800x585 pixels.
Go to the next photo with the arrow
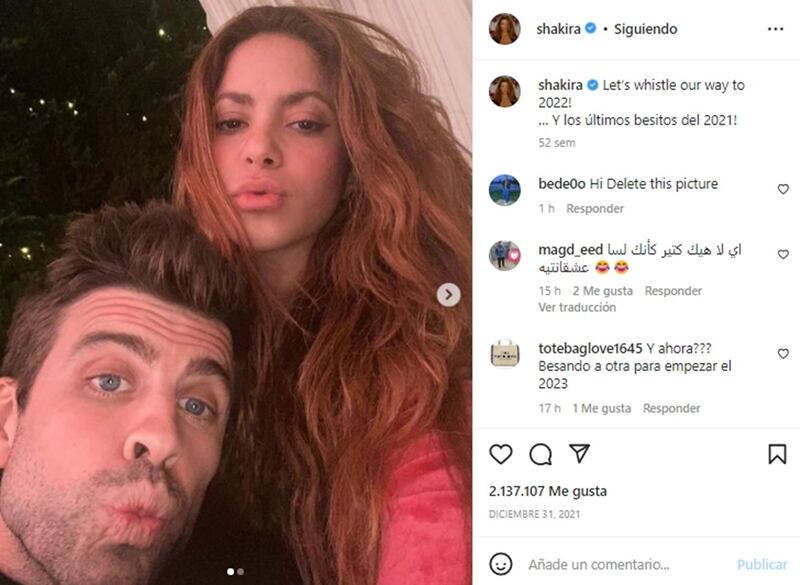click(x=448, y=295)
